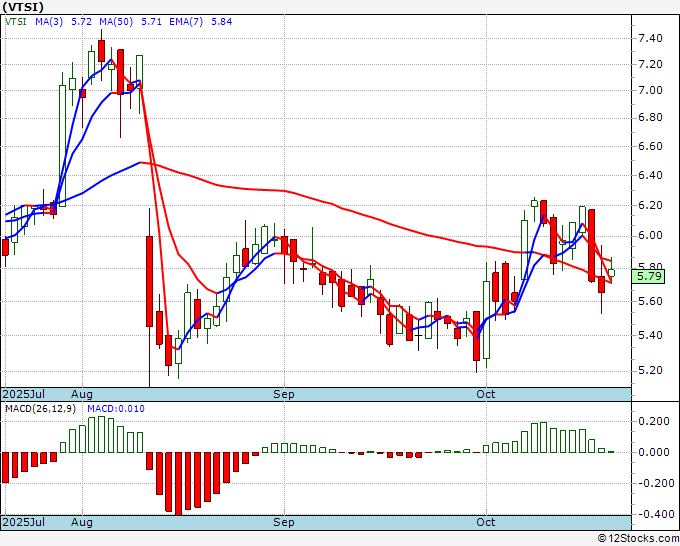Open the 12Stocks.com copyright credit
This screenshot has height=546, width=680.
pos(638,539)
